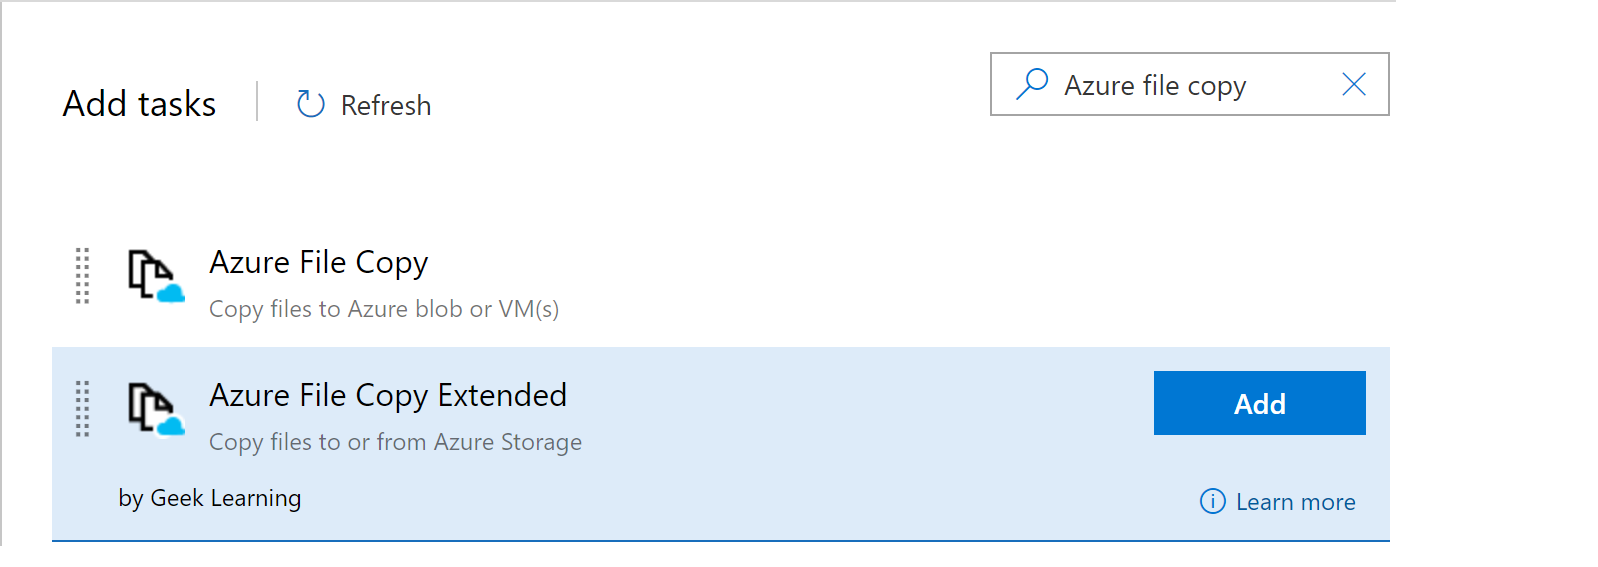The image size is (1598, 567).
Task: Click the 'by Geek Learning' publisher text
Action: tap(210, 498)
